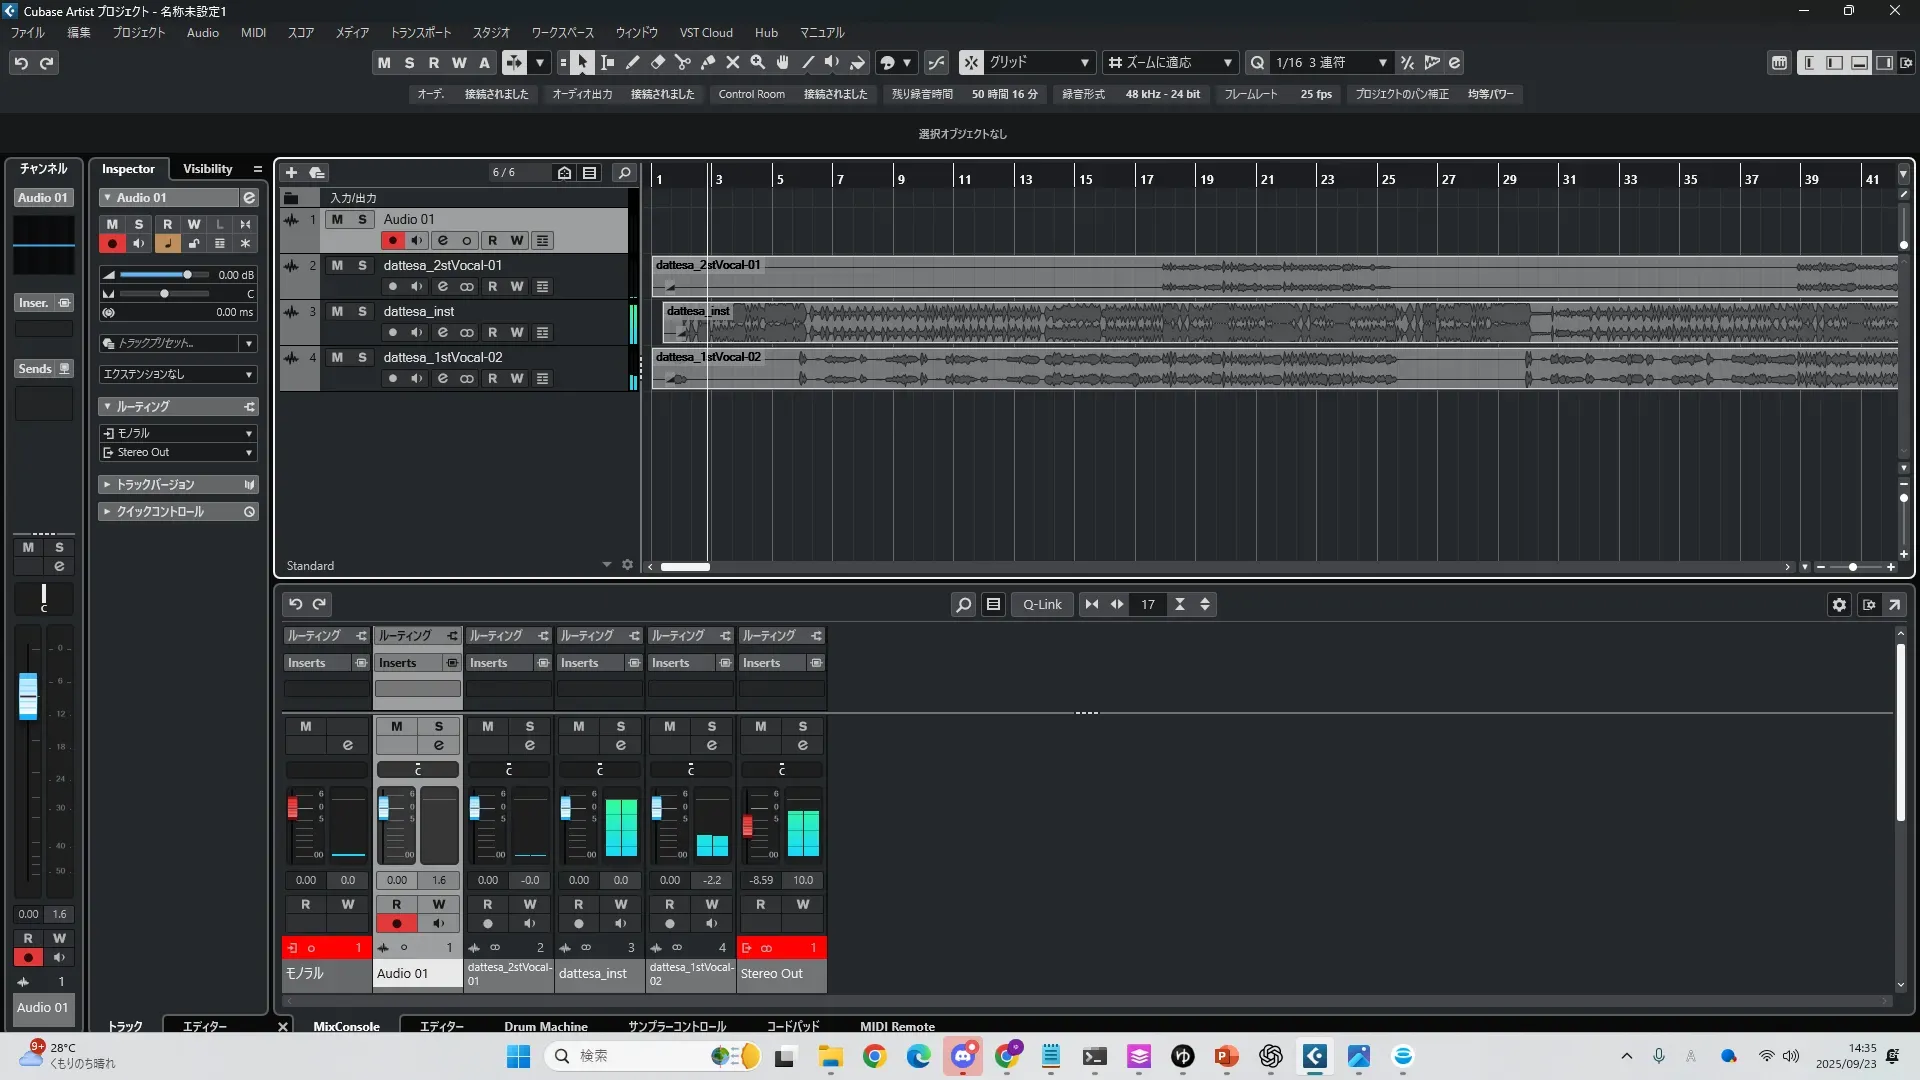The height and width of the screenshot is (1080, 1920).
Task: Select the Zoom magnifier tool
Action: pos(758,63)
